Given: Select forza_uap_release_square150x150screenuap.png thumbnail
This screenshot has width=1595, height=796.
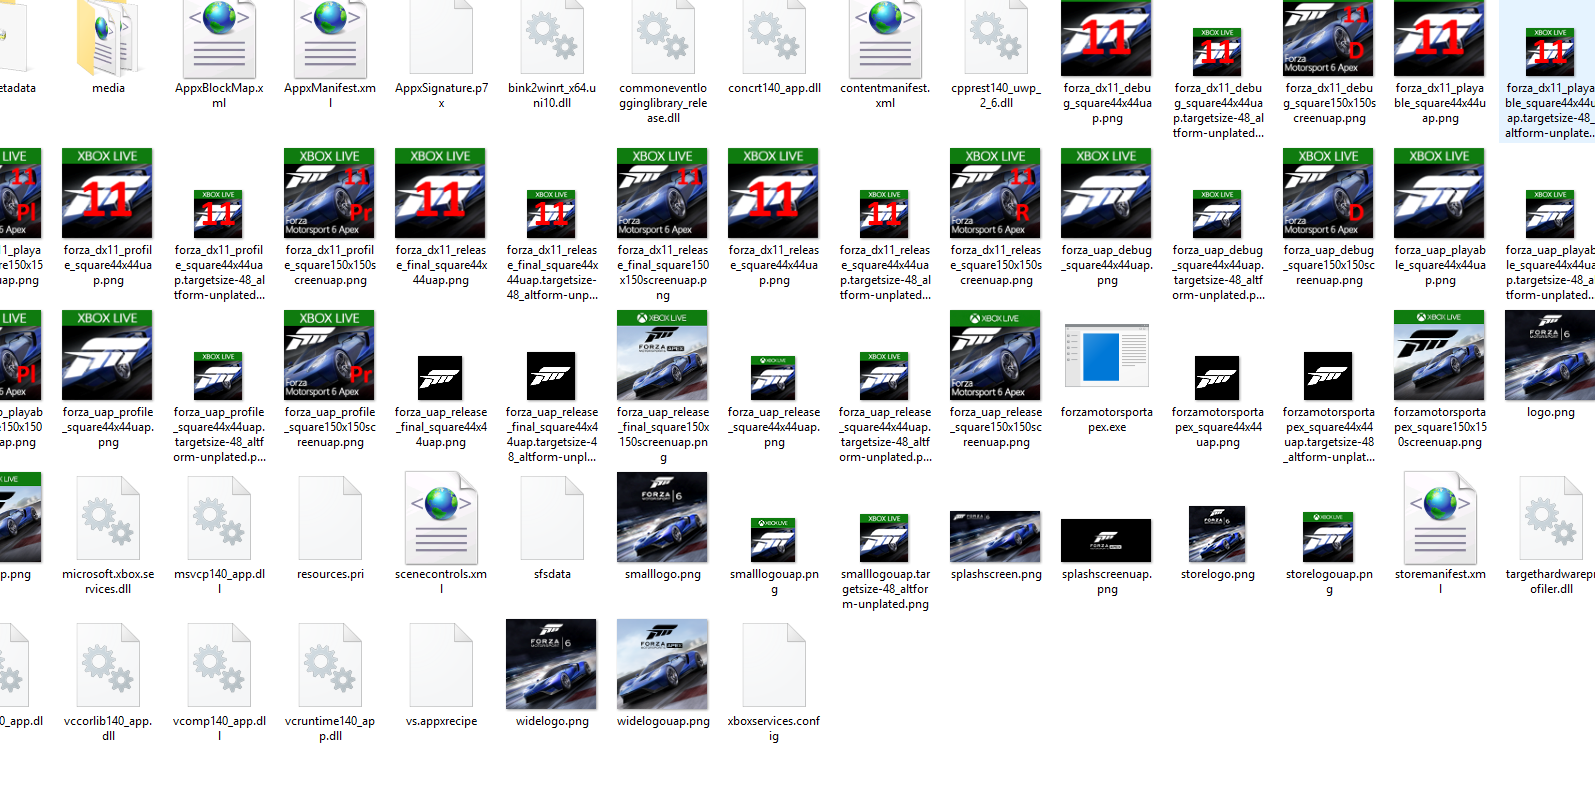Looking at the screenshot, I should pos(996,356).
